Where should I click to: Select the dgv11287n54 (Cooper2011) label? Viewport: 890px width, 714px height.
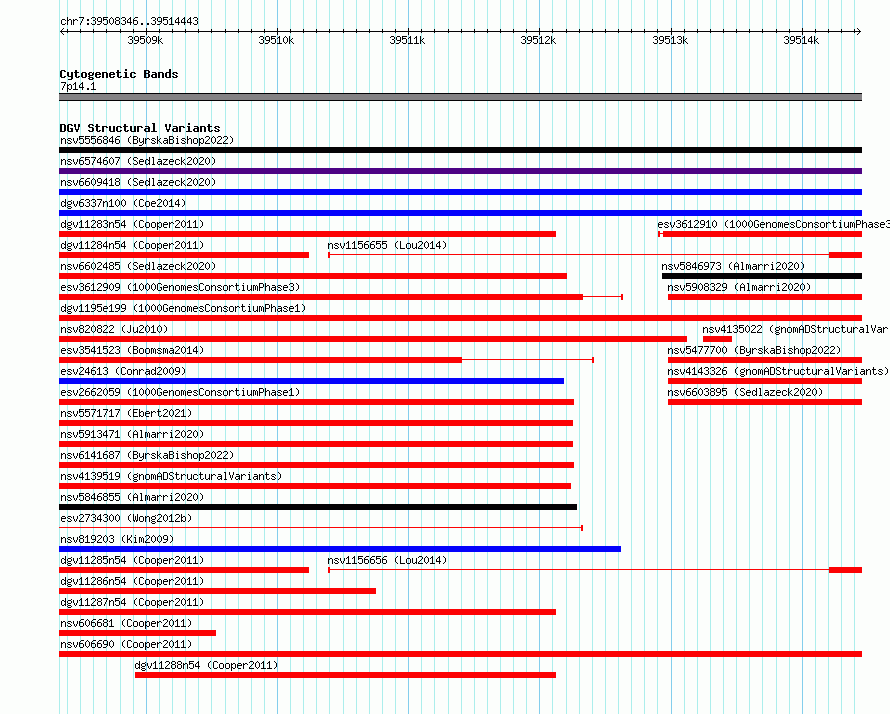(132, 602)
